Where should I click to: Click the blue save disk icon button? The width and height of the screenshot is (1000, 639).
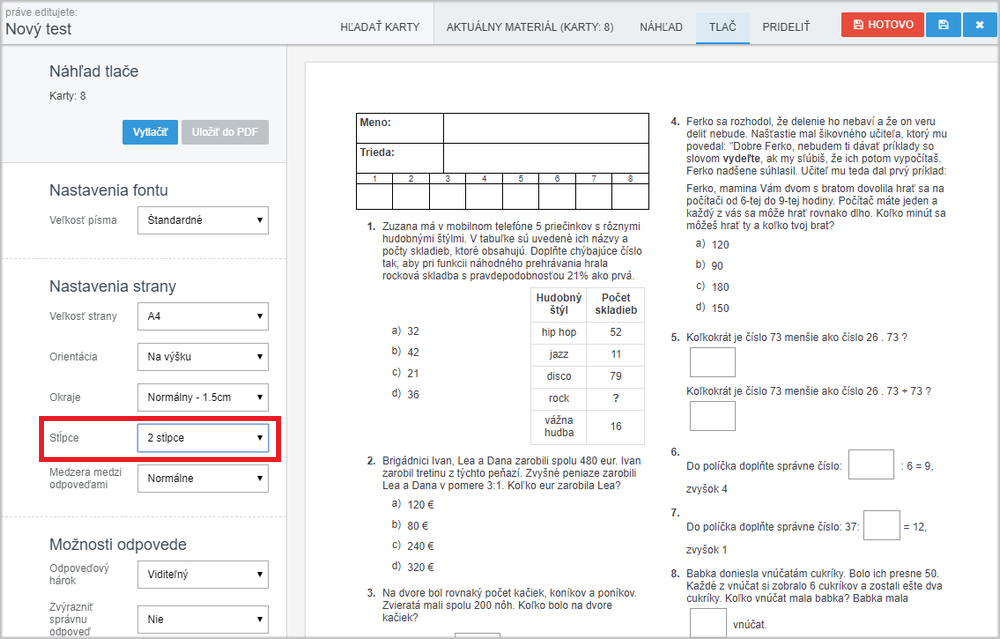click(943, 25)
